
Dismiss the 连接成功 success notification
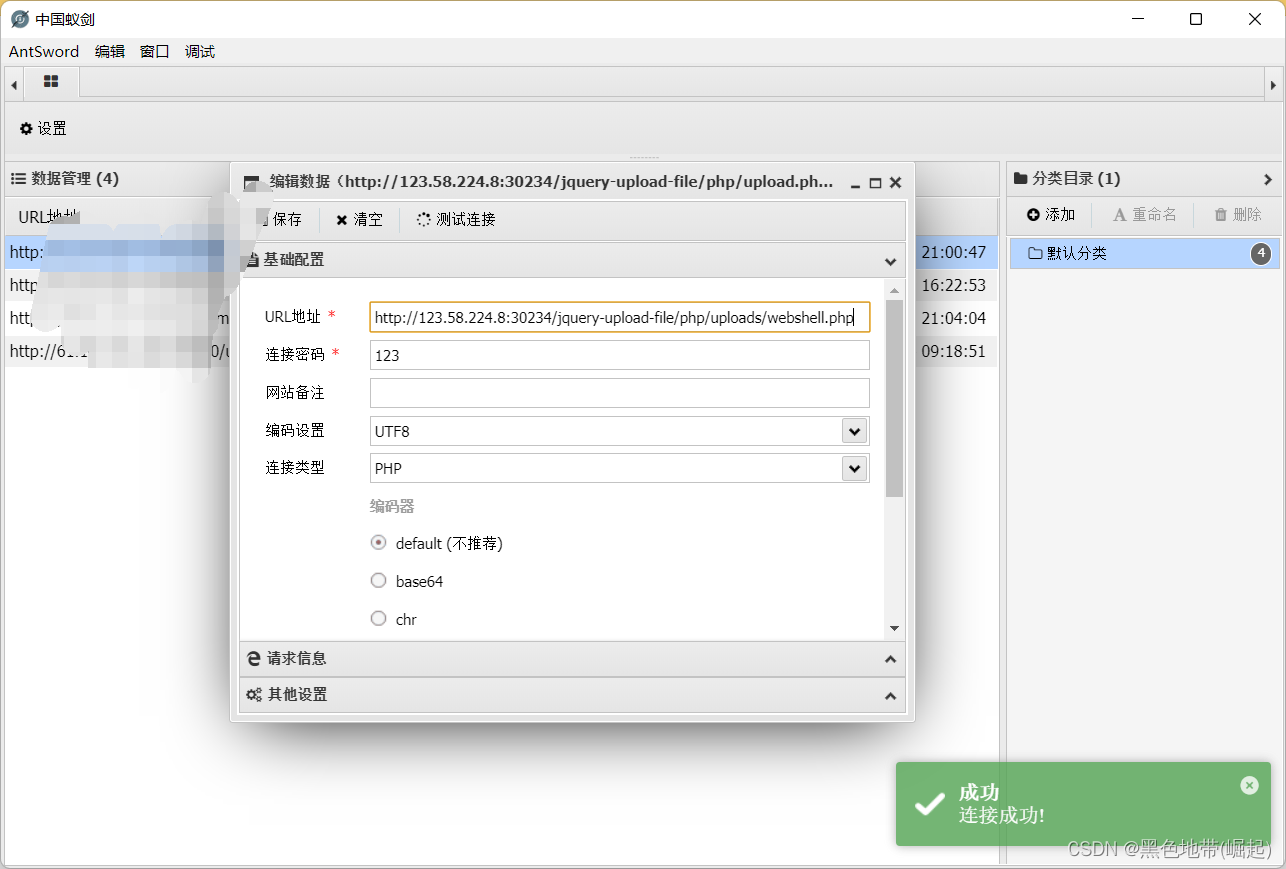[1249, 785]
